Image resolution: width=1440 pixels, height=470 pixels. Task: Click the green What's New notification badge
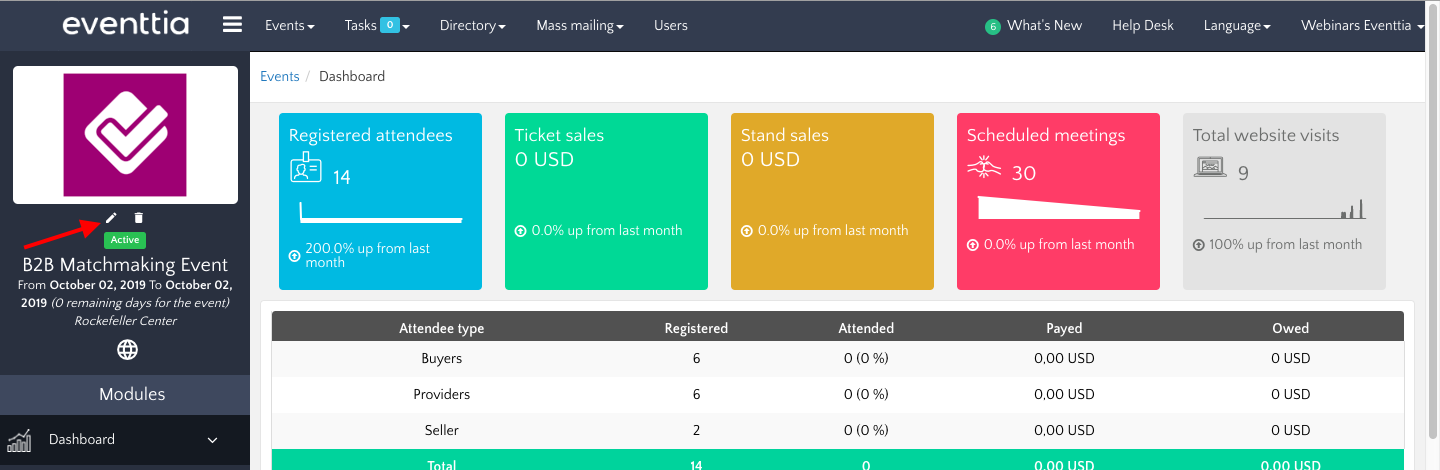point(992,27)
